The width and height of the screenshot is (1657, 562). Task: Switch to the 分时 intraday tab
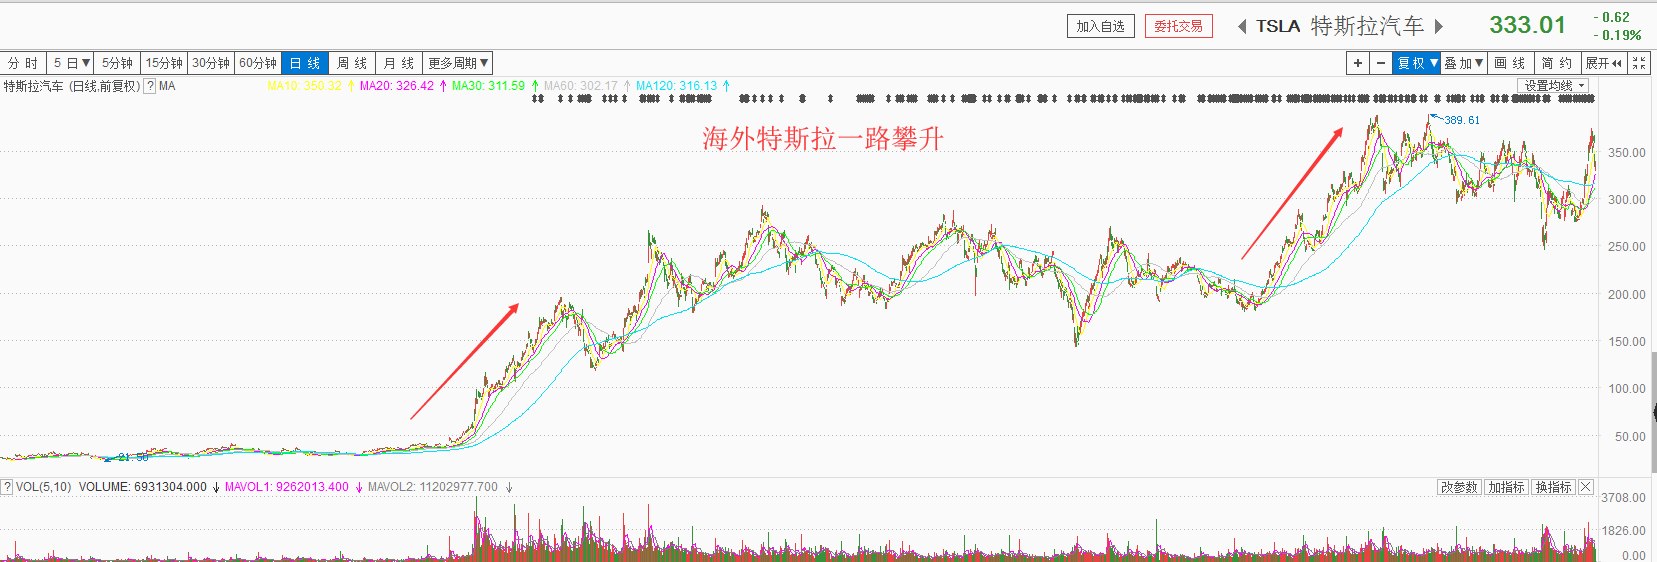[x=23, y=63]
